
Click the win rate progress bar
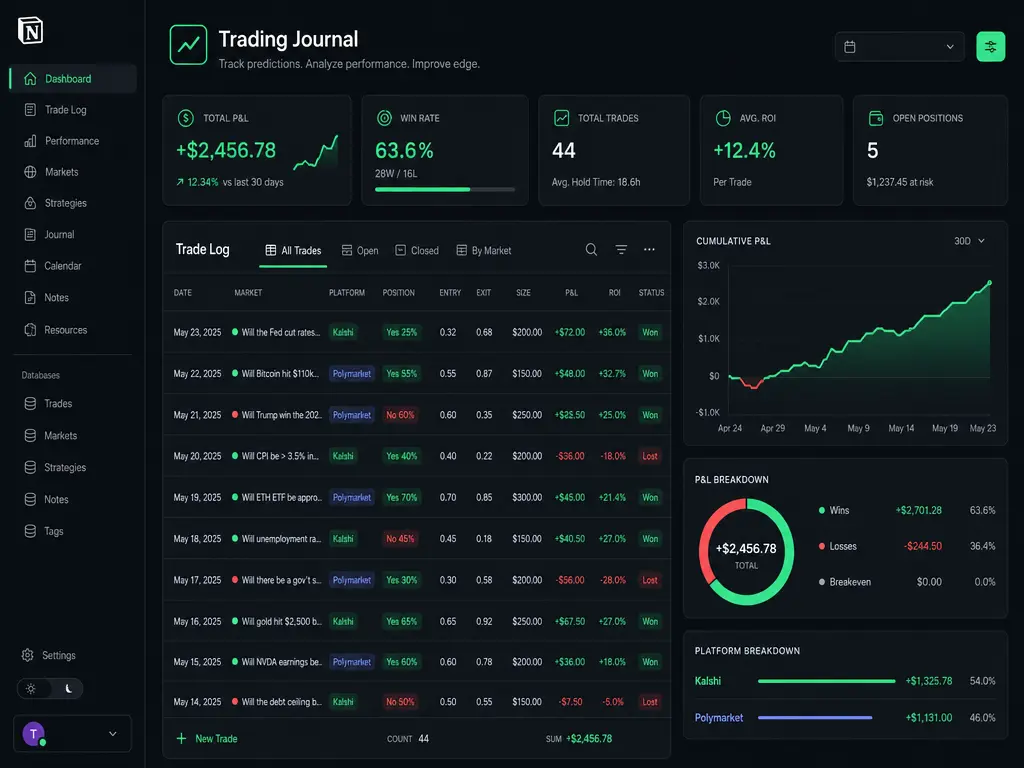(445, 189)
